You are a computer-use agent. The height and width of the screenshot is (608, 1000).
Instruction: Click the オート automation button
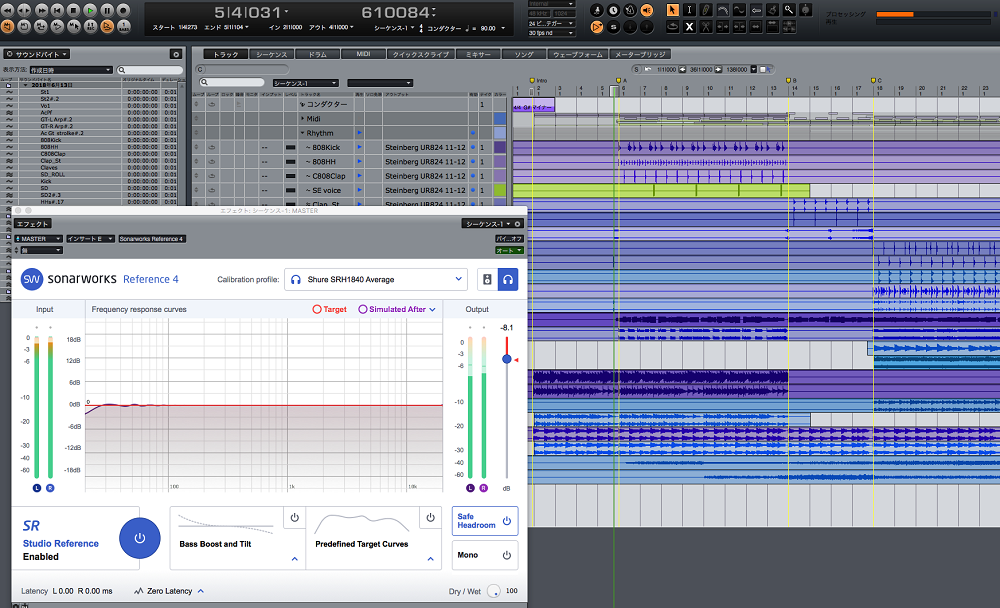tap(509, 250)
